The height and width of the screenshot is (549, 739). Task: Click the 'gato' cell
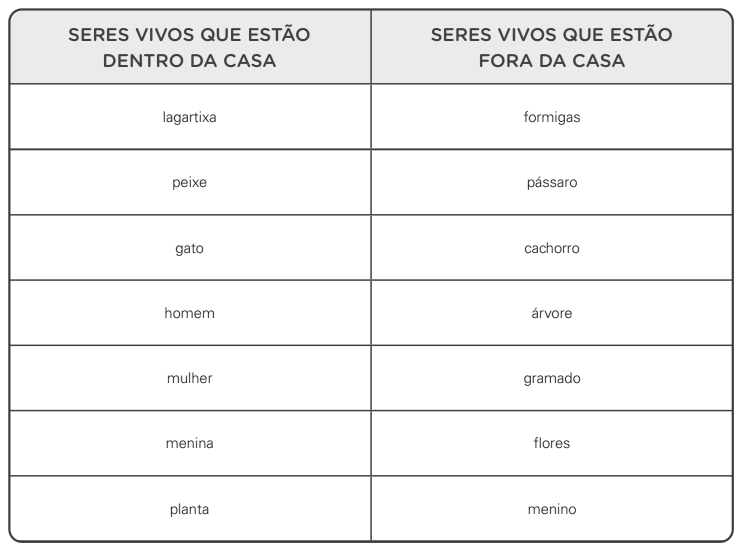click(189, 248)
